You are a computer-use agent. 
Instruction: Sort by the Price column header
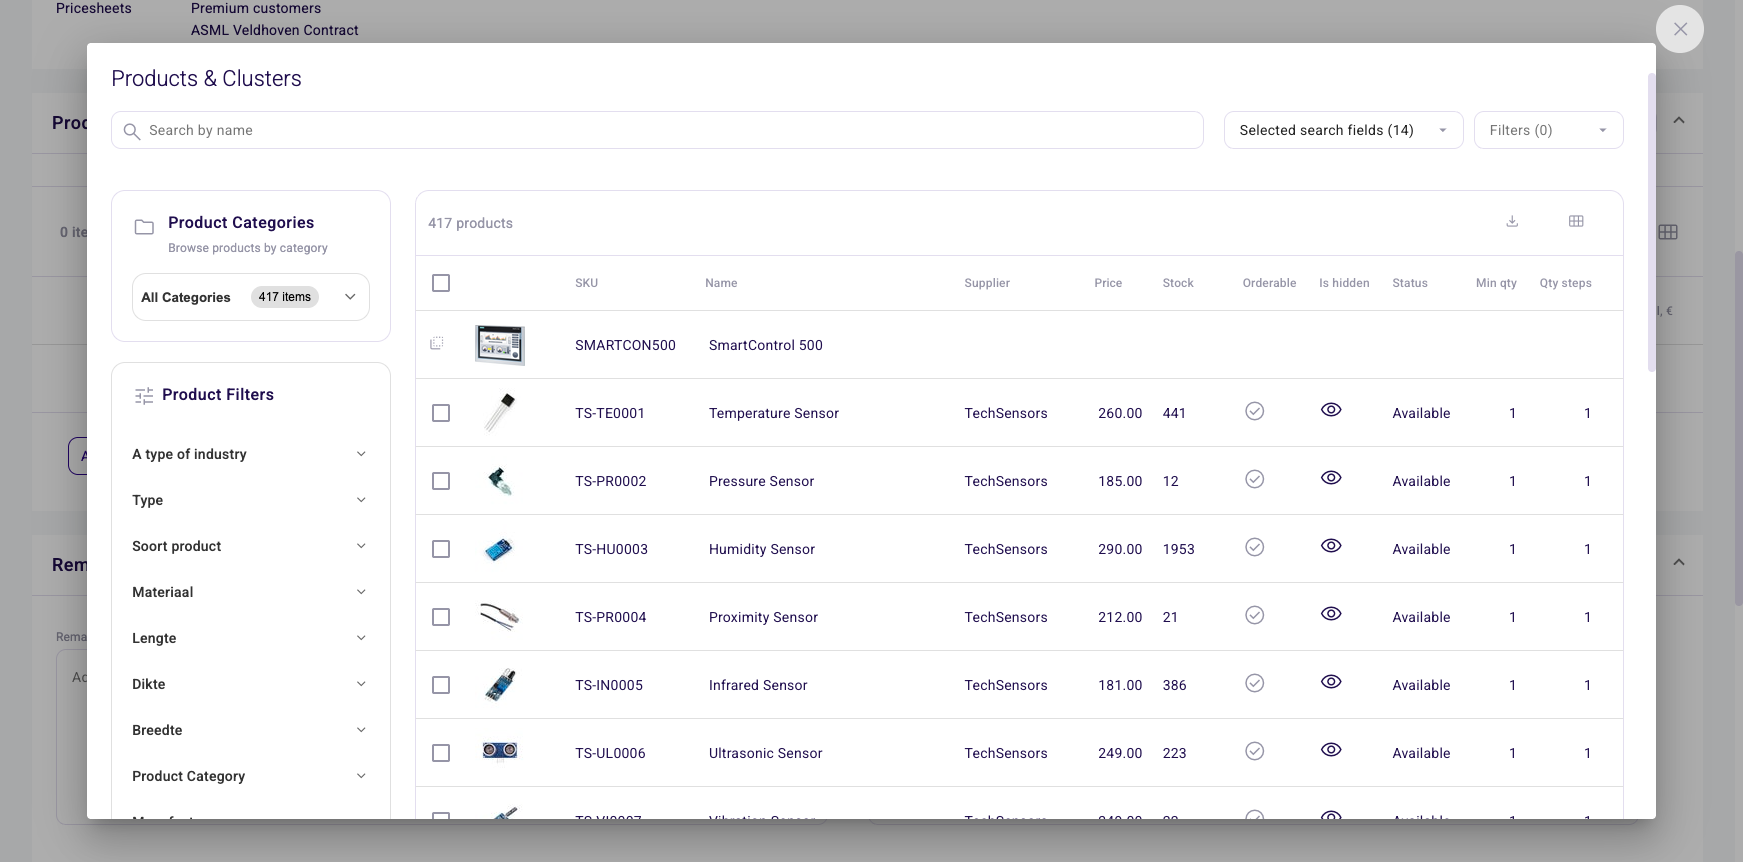(x=1108, y=283)
